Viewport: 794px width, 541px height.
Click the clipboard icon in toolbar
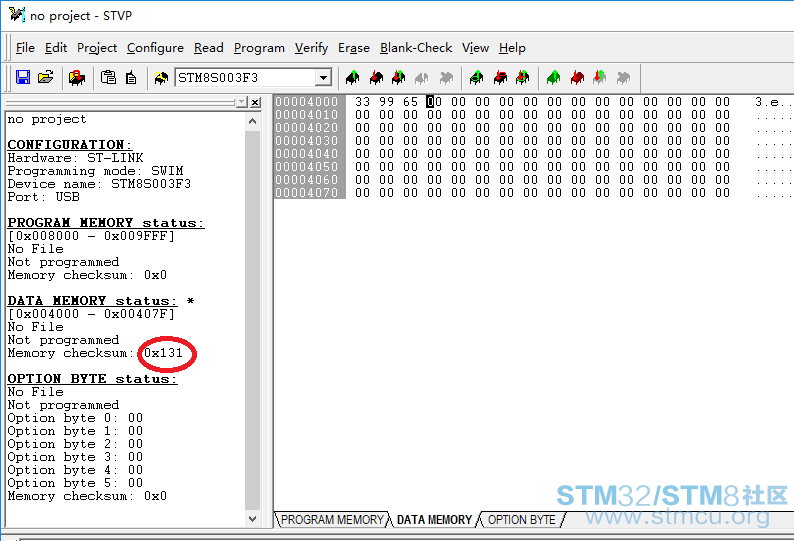click(x=108, y=78)
